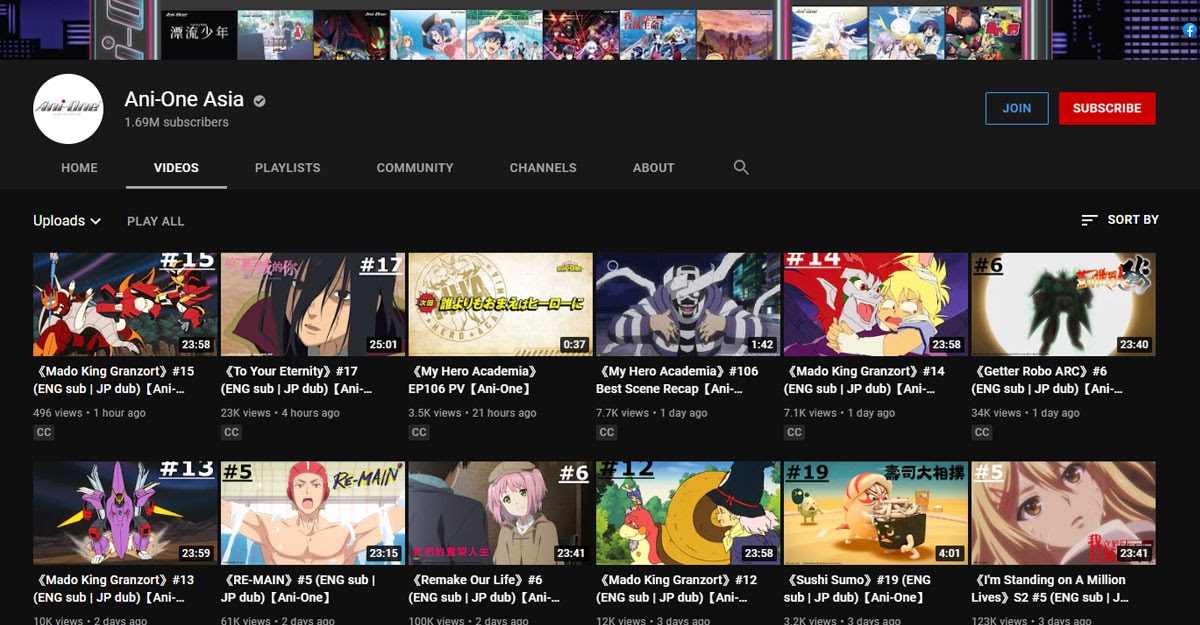Click title 《Mado King Granzort》#14
Viewport: 1200px width, 625px height.
point(865,380)
